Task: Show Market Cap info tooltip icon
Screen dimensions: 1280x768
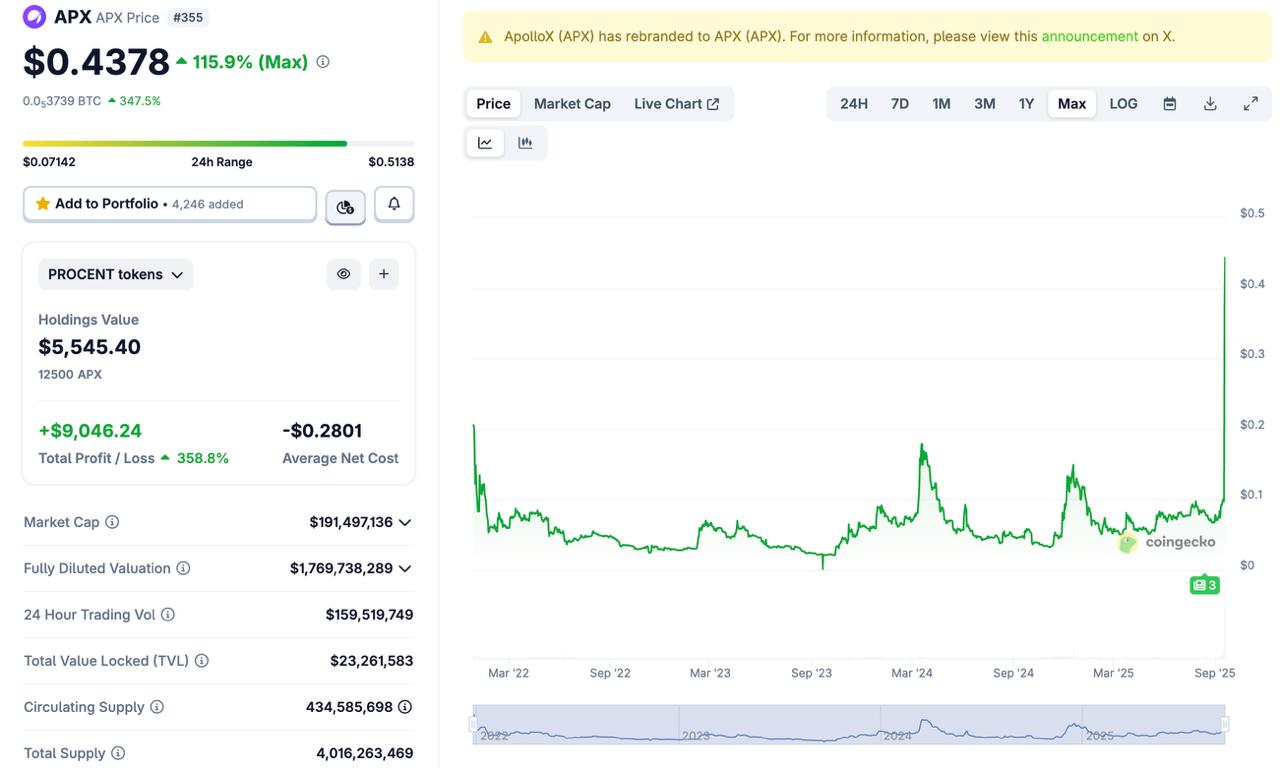Action: click(112, 522)
